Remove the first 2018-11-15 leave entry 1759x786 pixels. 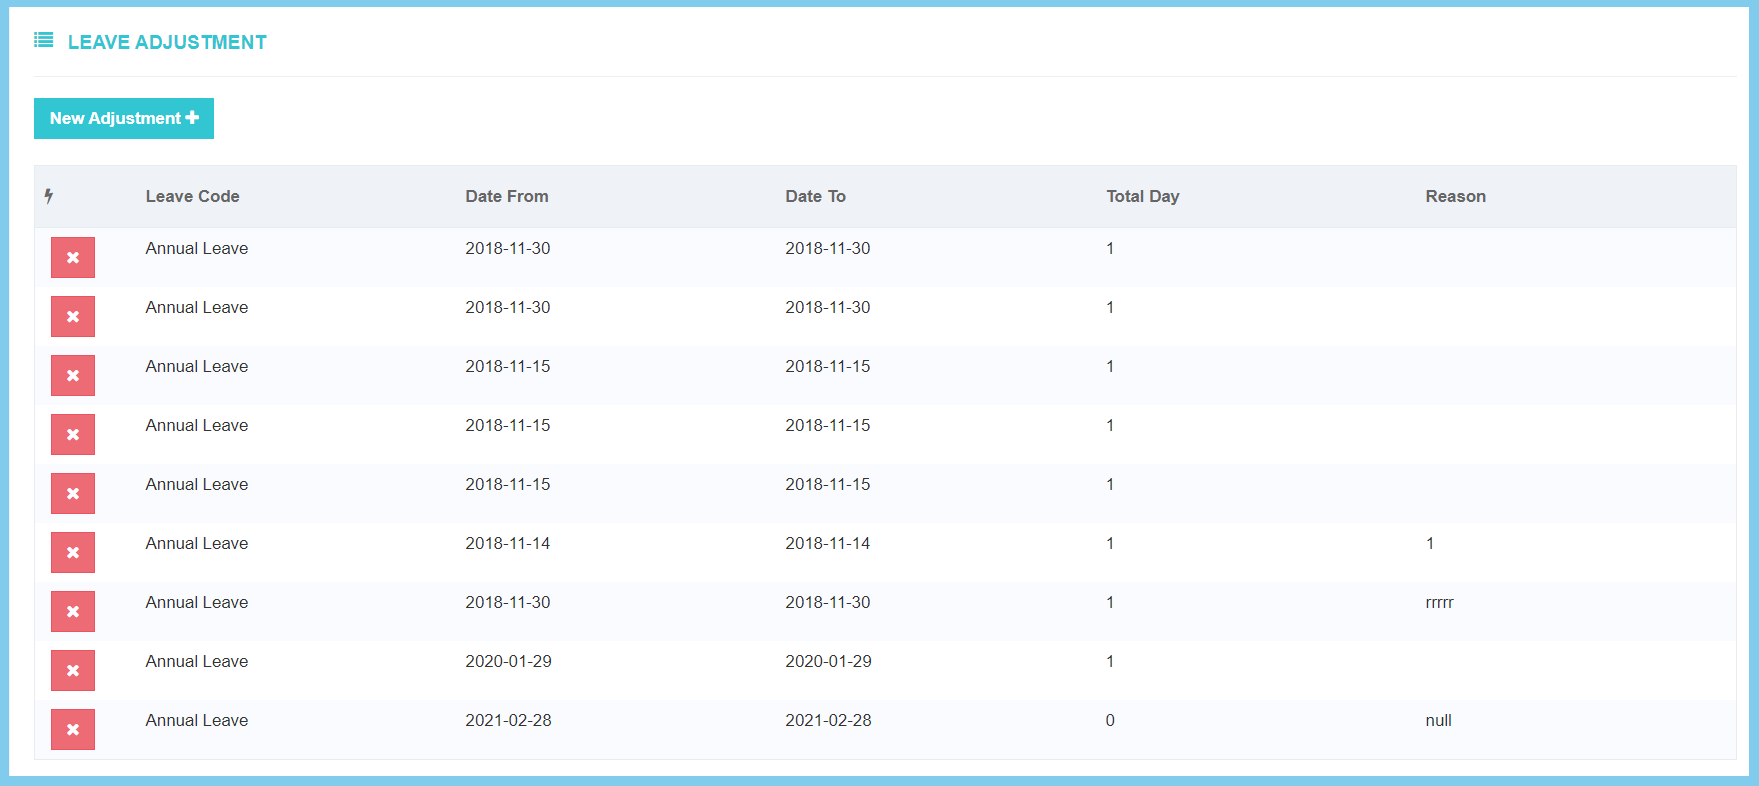click(x=73, y=375)
